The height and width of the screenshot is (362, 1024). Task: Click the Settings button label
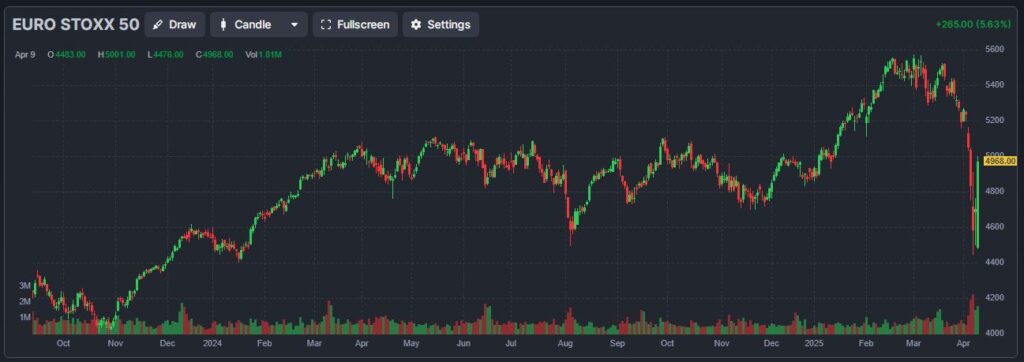449,25
